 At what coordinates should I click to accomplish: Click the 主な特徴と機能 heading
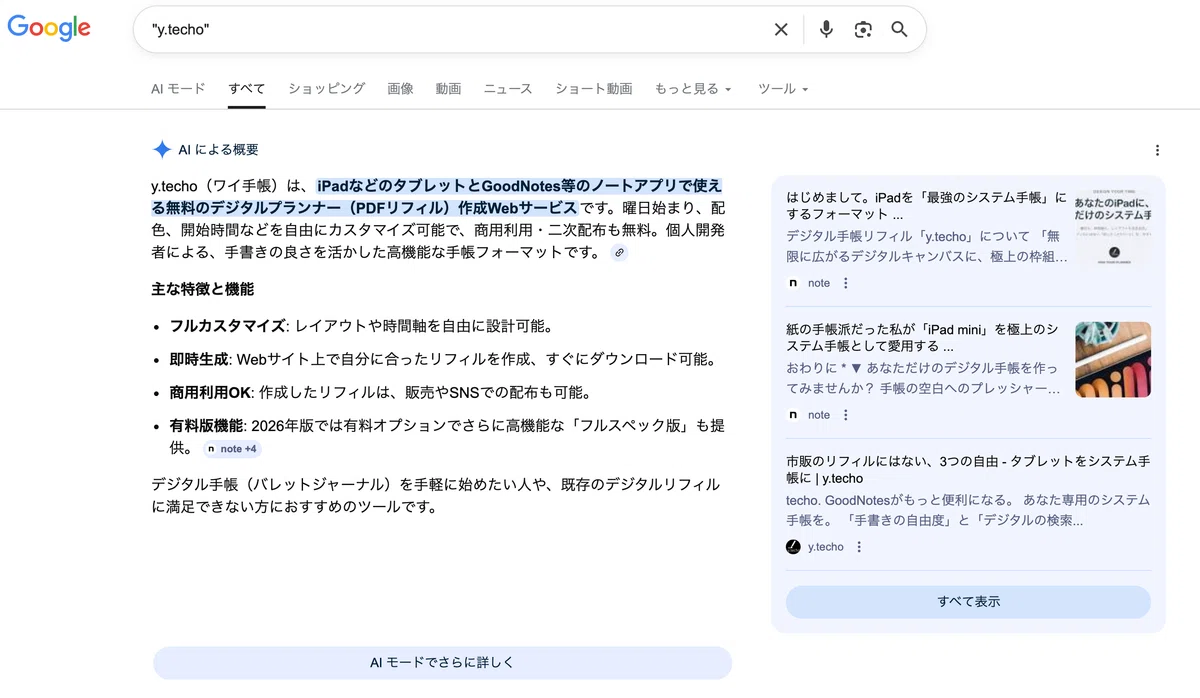click(203, 289)
